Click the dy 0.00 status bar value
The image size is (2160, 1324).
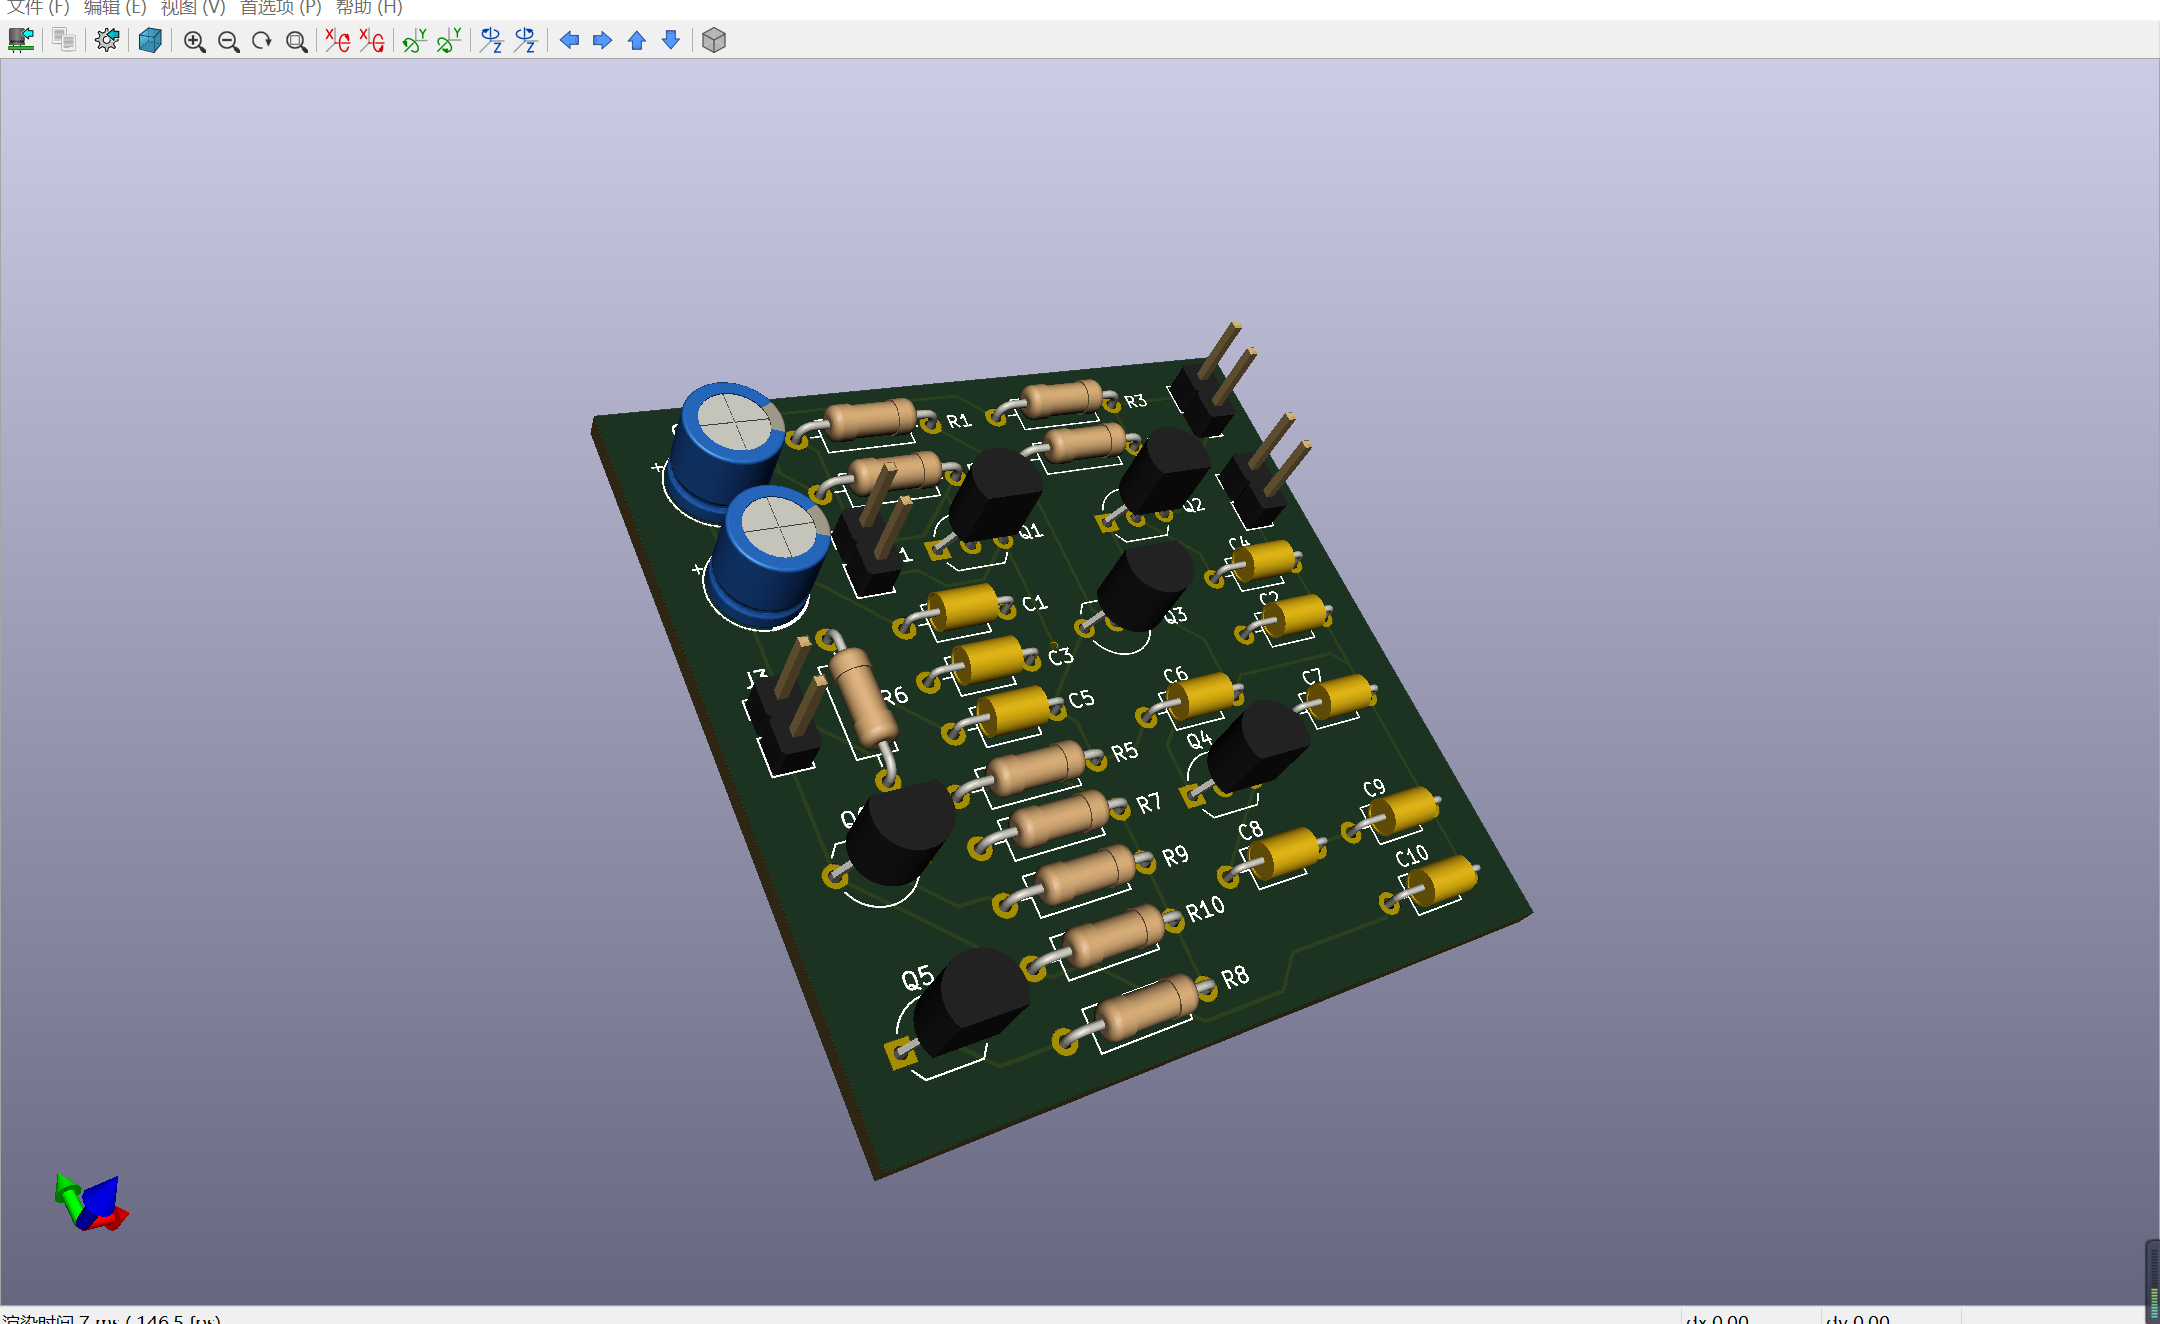(x=1857, y=1318)
